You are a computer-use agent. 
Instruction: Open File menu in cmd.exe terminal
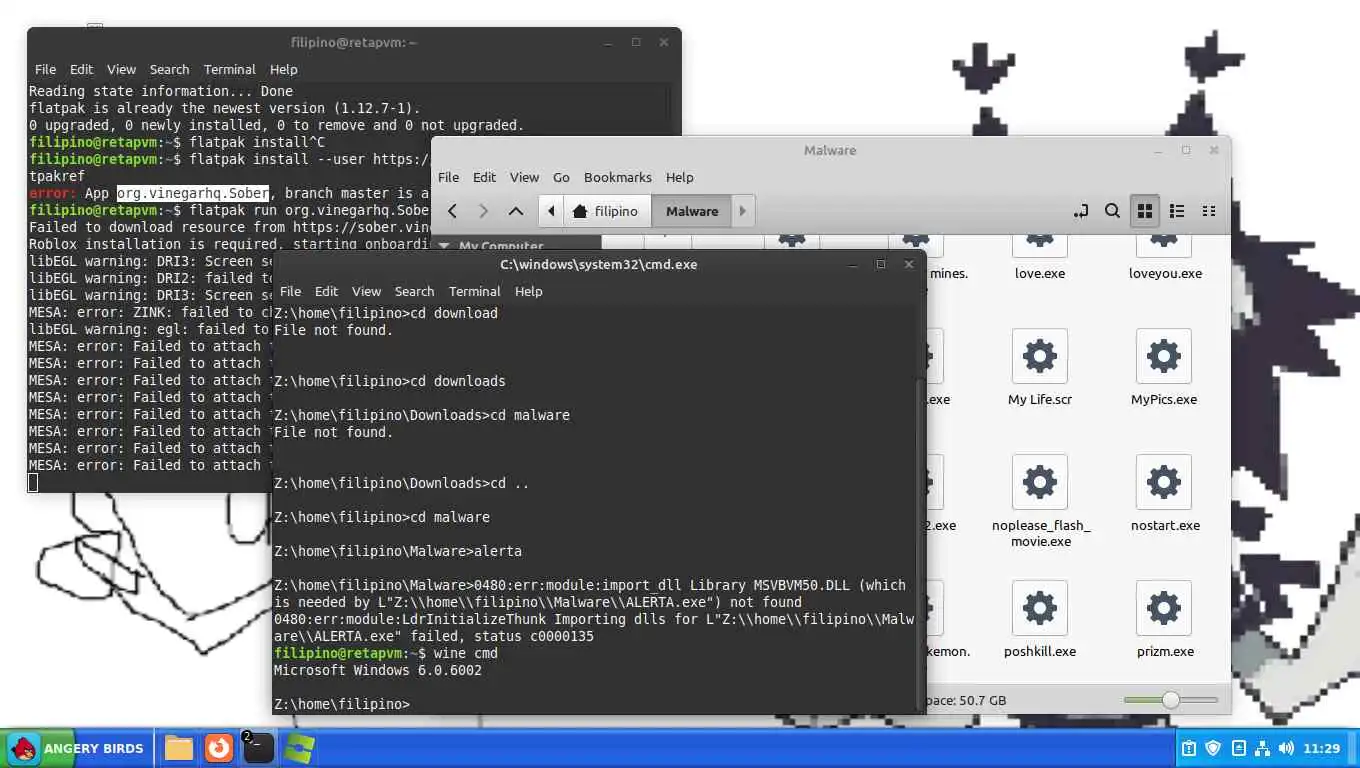[x=291, y=291]
